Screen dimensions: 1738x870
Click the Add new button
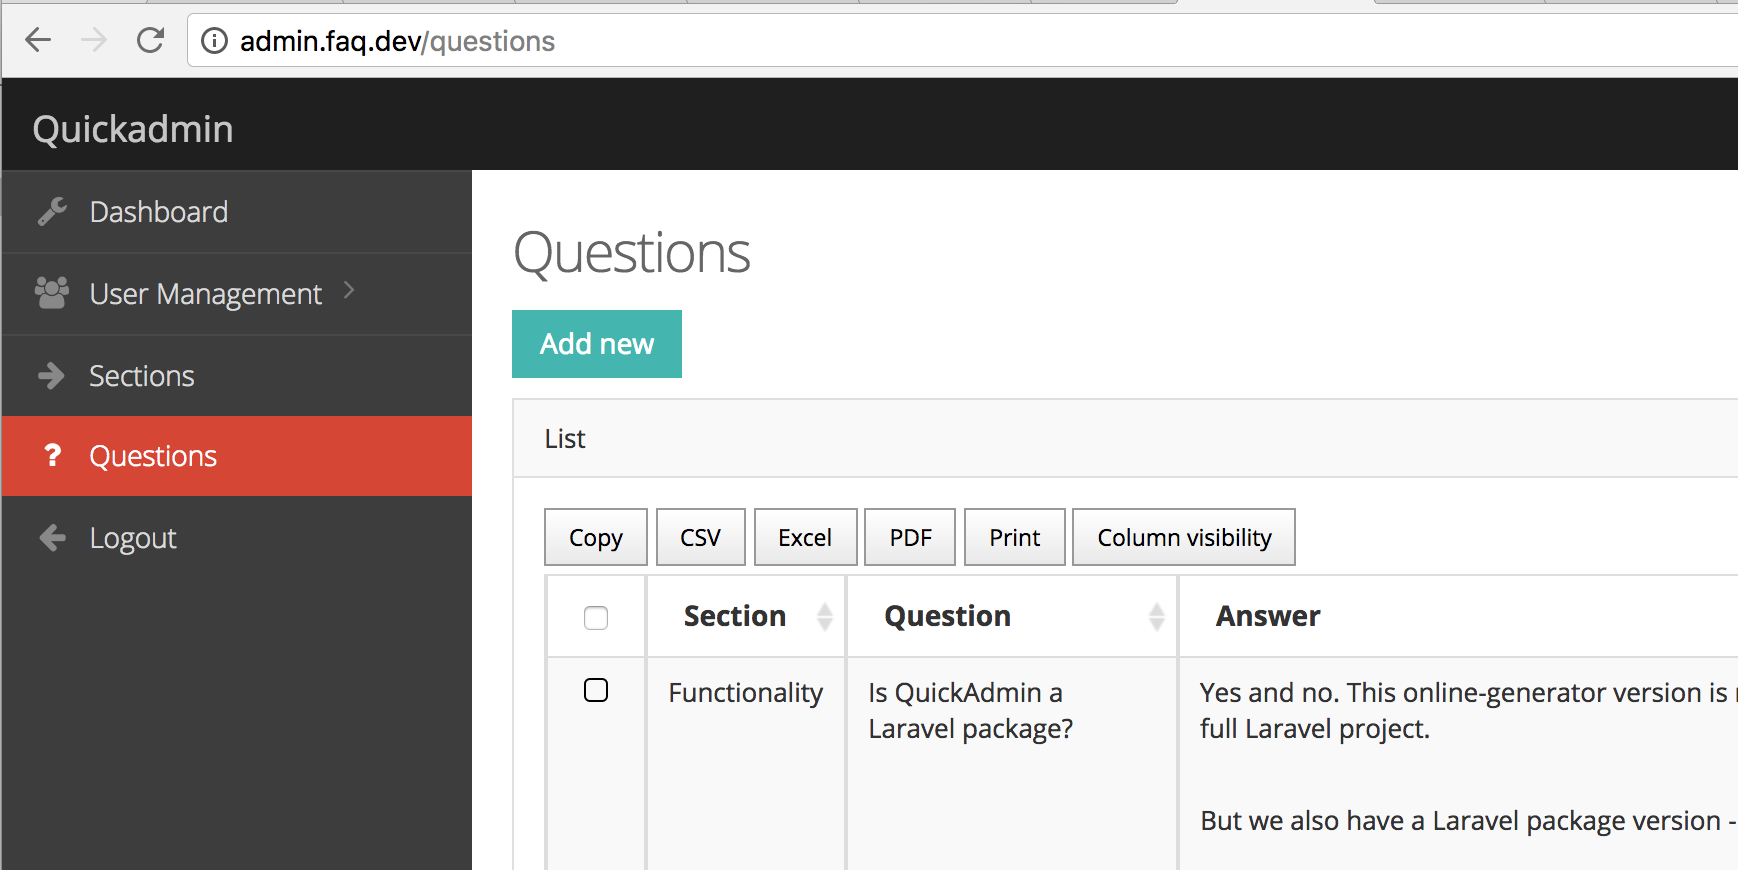(597, 344)
